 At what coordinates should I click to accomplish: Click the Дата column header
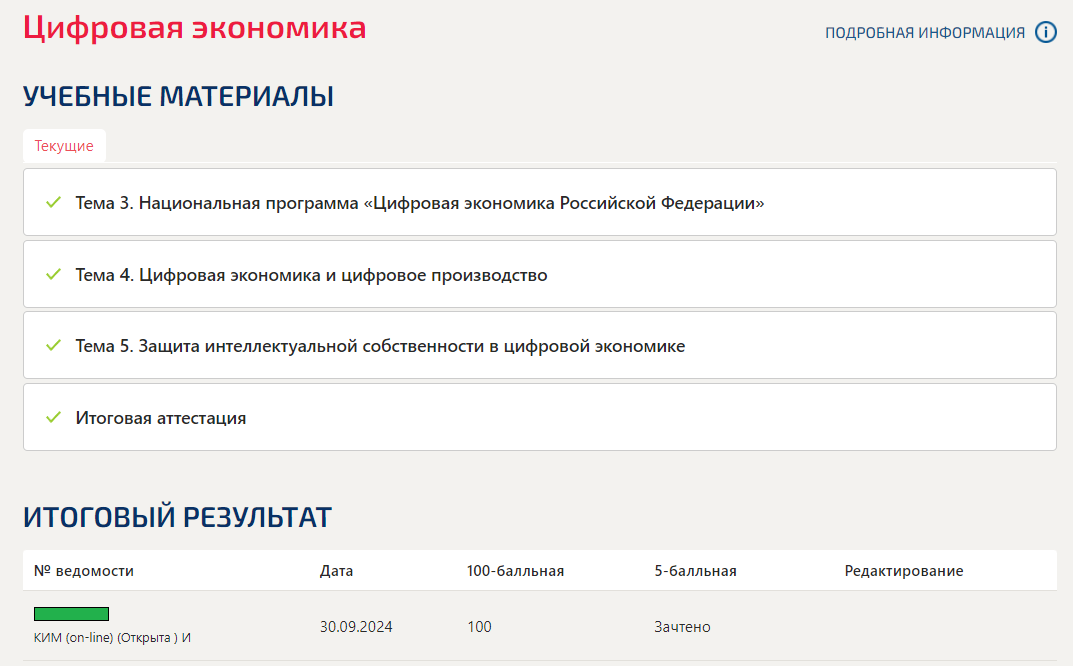click(x=336, y=571)
